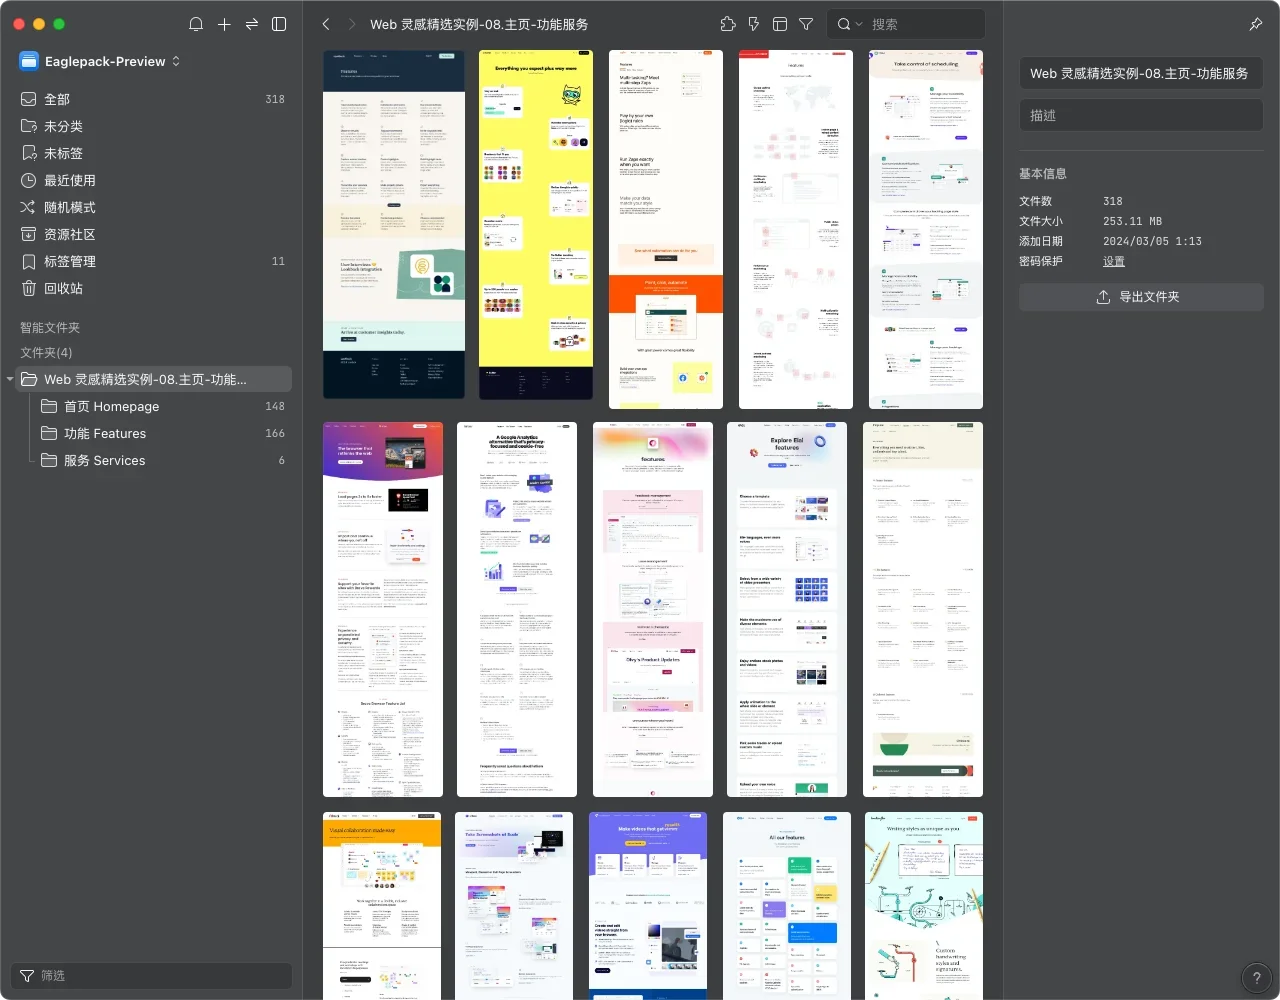Click the switch arrows icon in sidebar header
Image resolution: width=1280 pixels, height=1000 pixels.
point(251,24)
